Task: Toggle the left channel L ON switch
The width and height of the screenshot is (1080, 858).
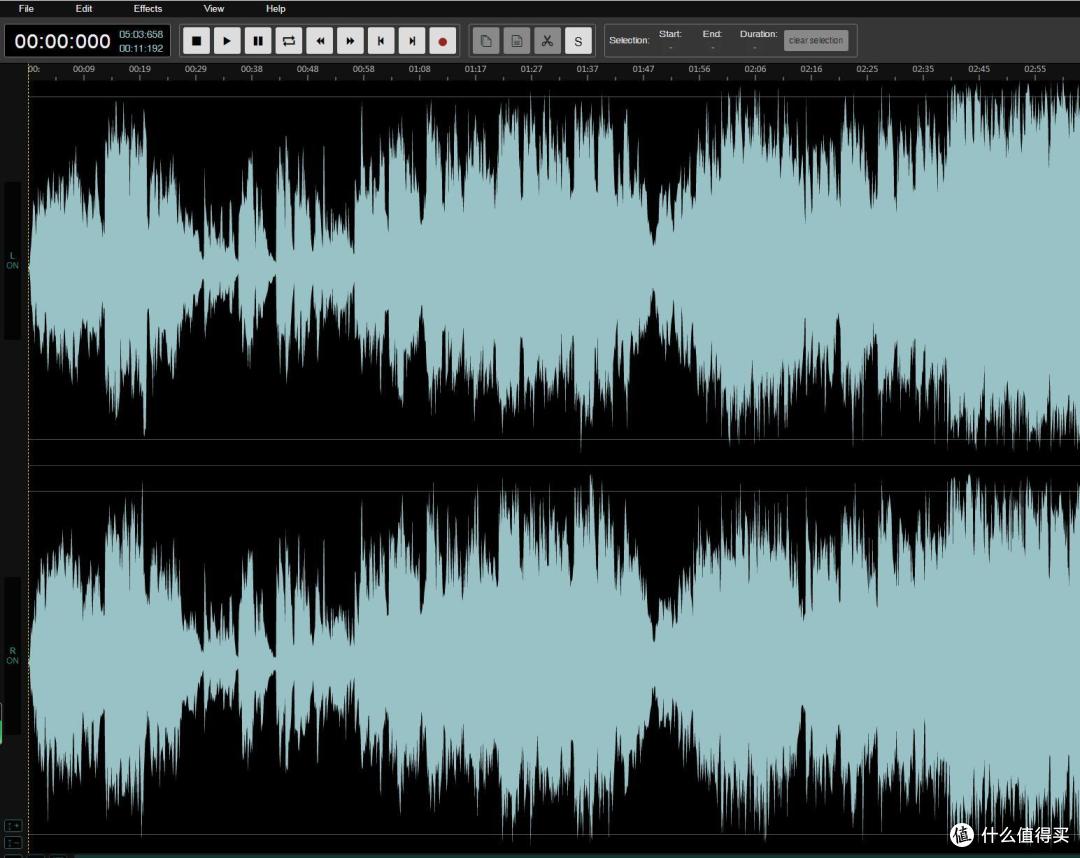Action: (x=12, y=260)
